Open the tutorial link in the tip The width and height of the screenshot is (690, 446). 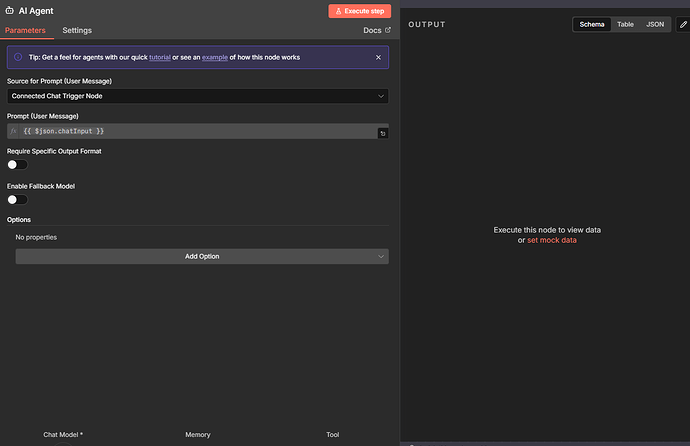tap(160, 57)
